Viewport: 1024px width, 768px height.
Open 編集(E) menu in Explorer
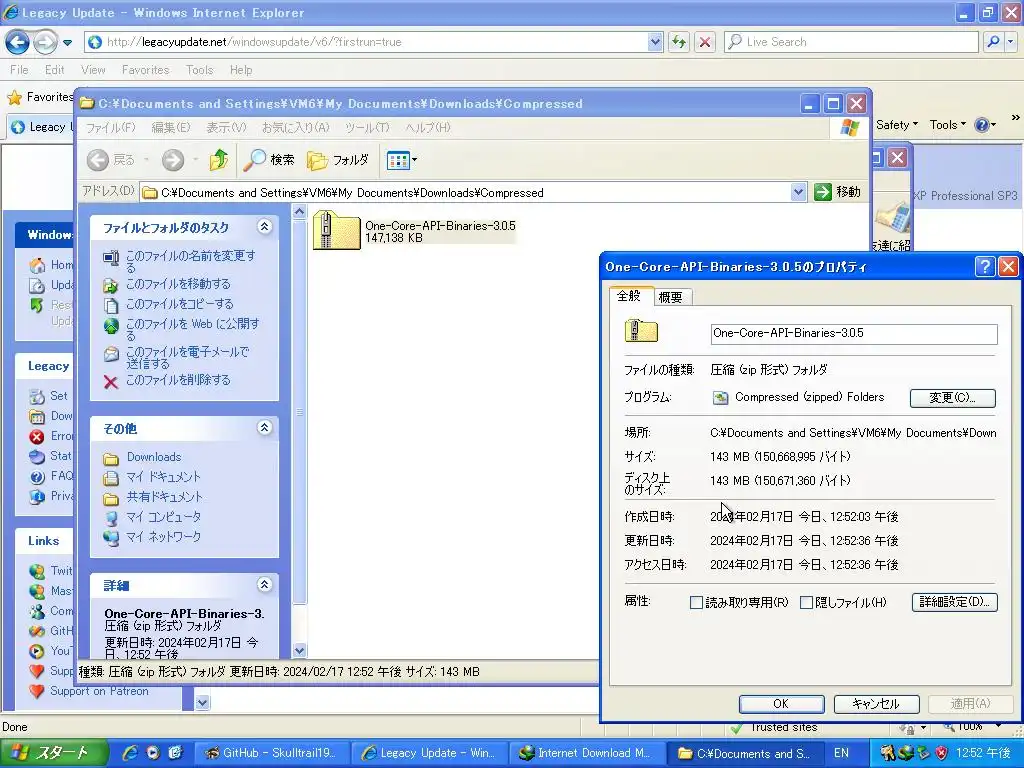[x=171, y=127]
